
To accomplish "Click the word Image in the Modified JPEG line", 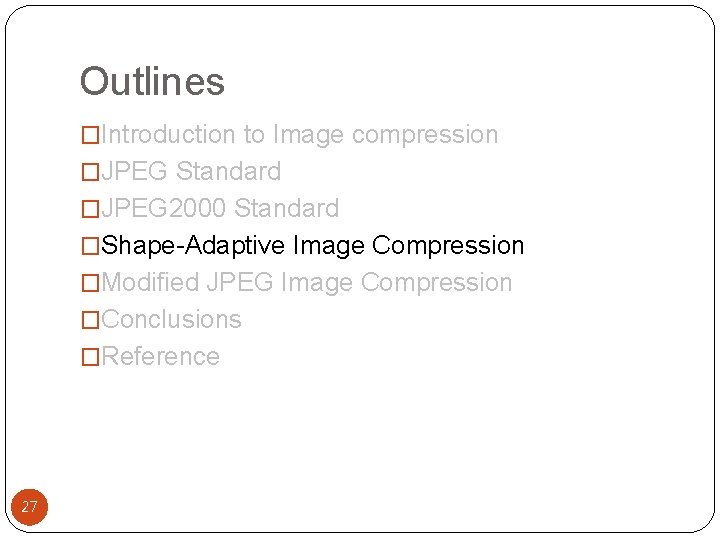I will point(317,283).
